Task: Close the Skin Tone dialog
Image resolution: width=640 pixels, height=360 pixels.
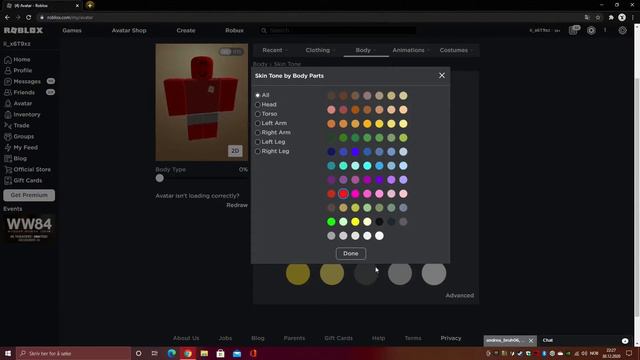Action: pos(442,76)
